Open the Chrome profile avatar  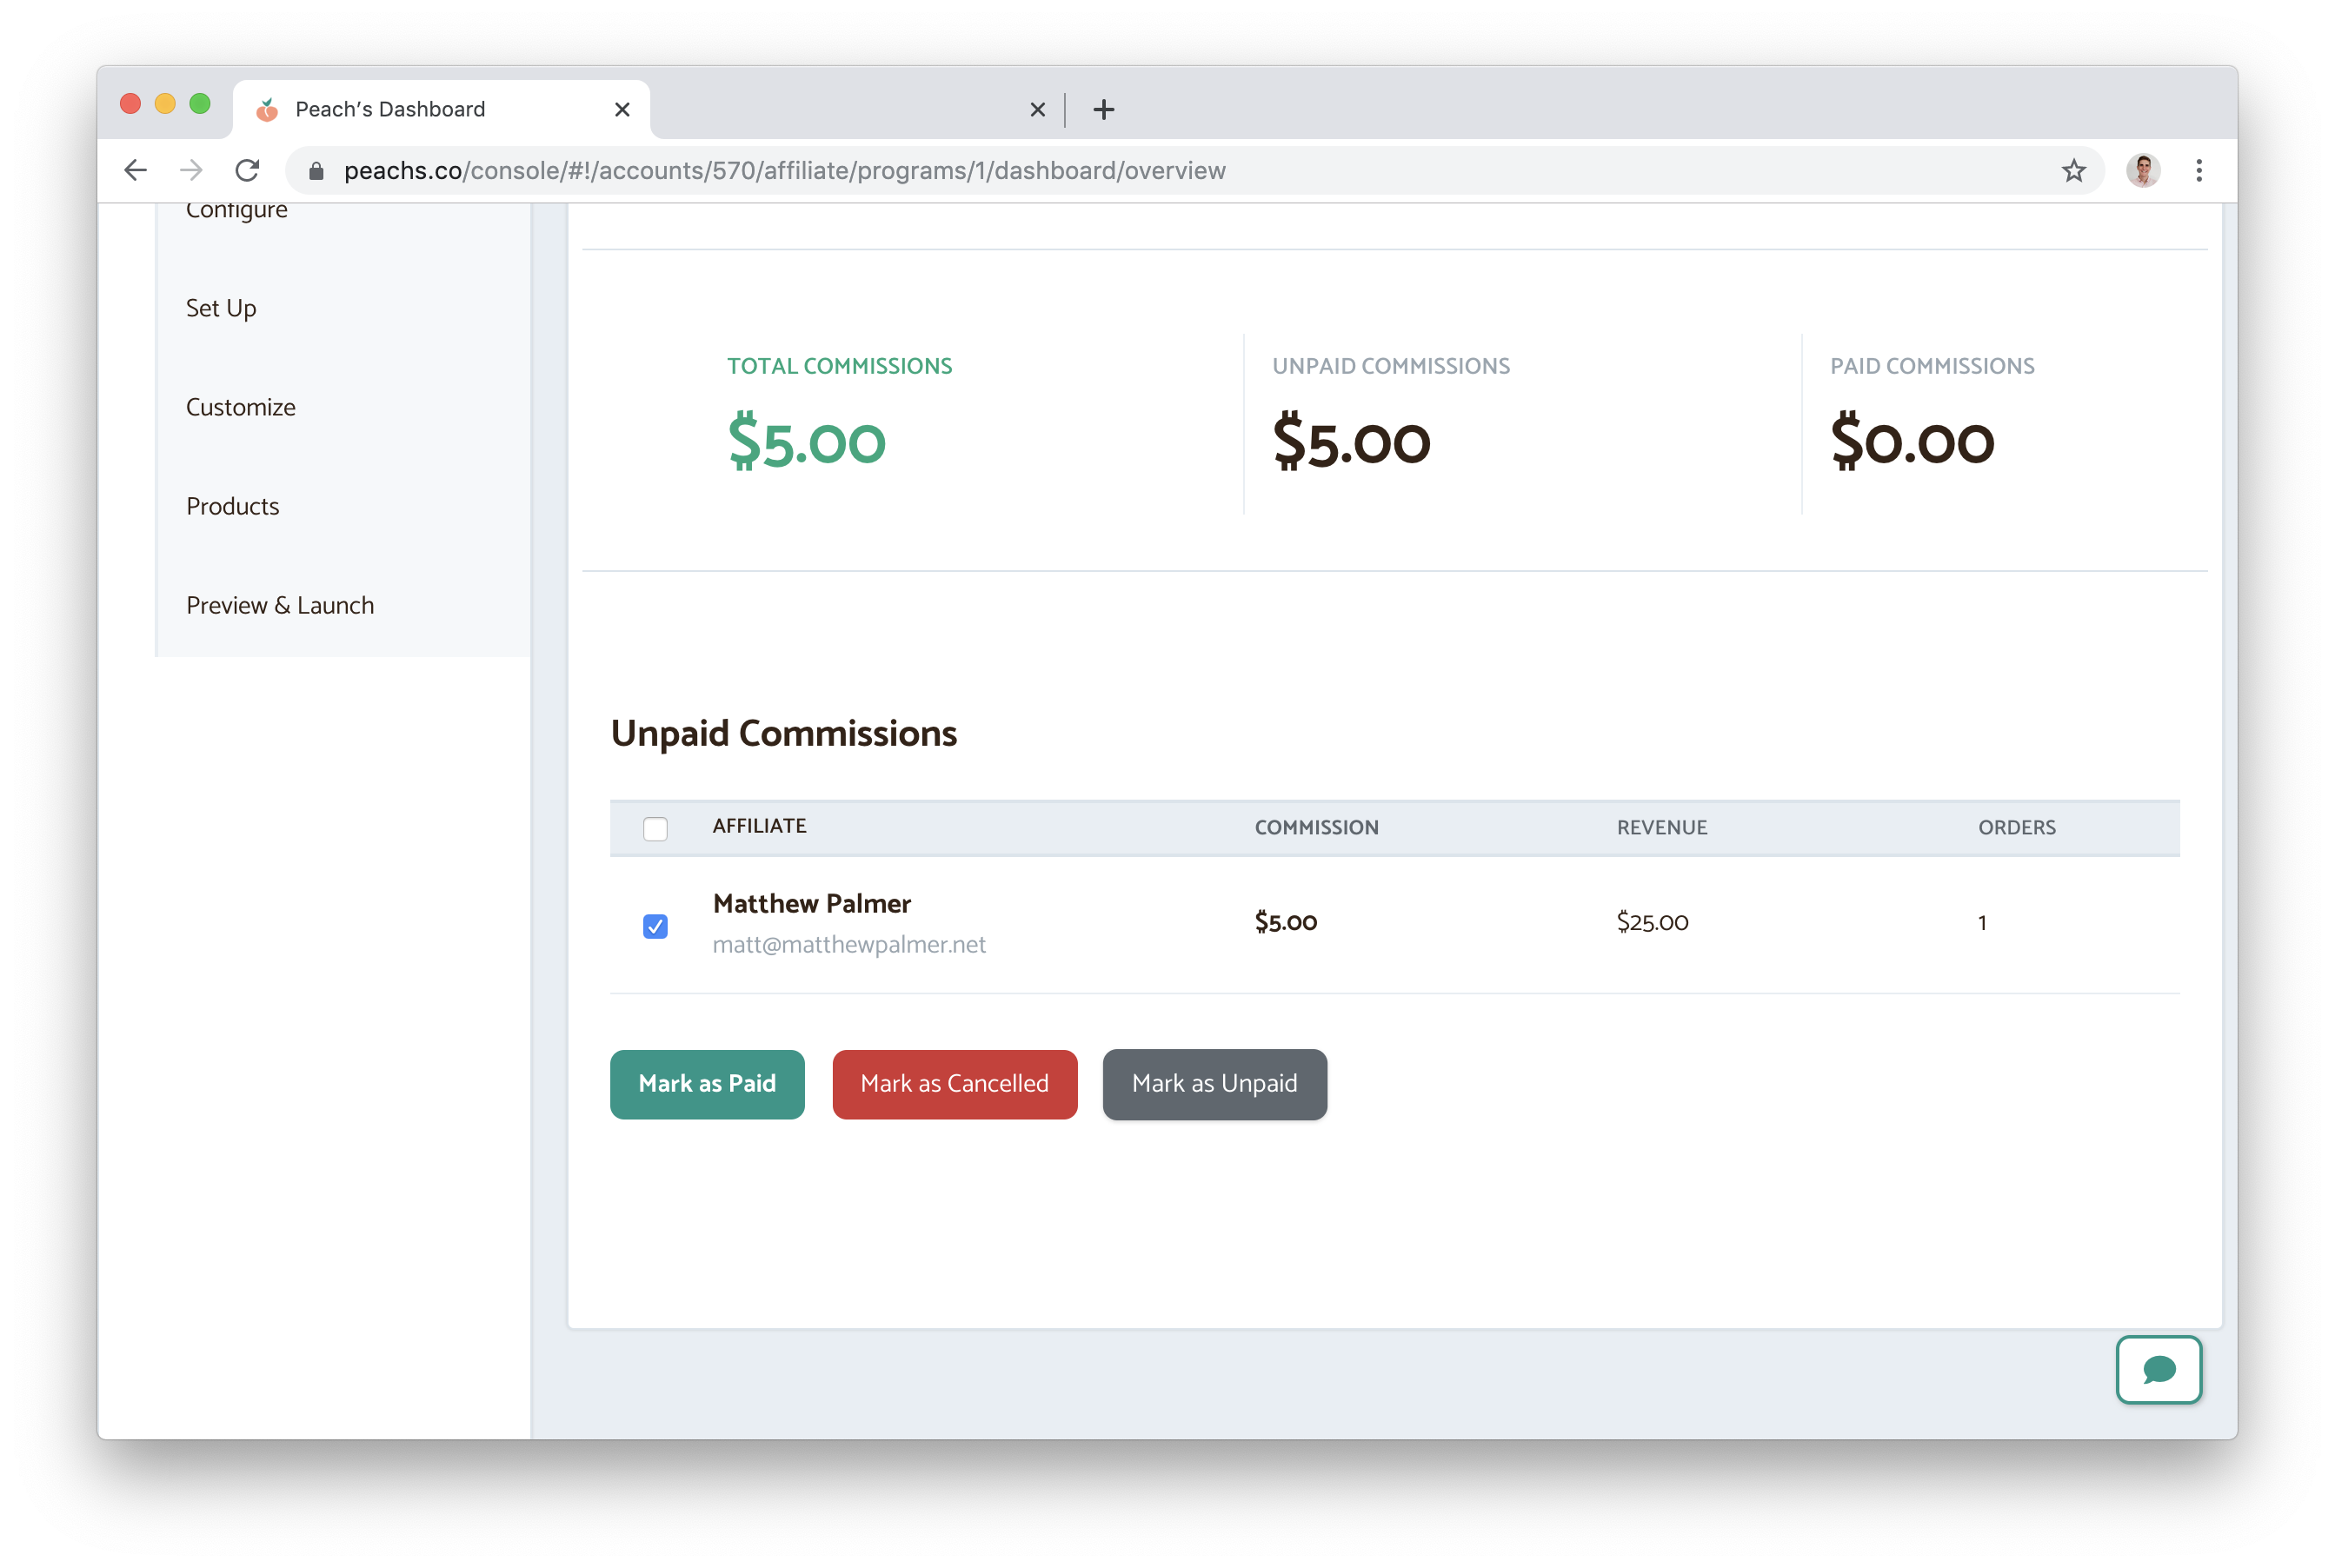point(2142,171)
